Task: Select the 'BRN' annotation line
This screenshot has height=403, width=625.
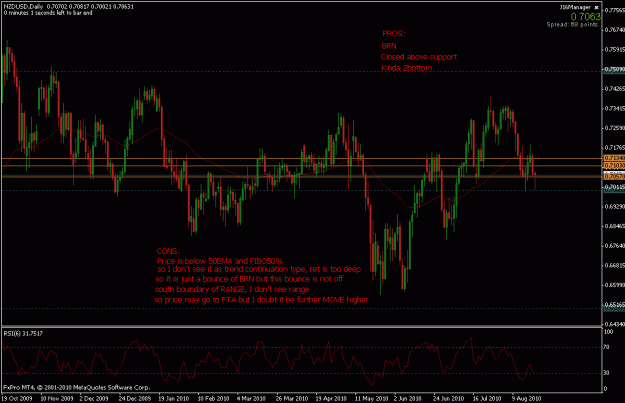Action: 389,46
